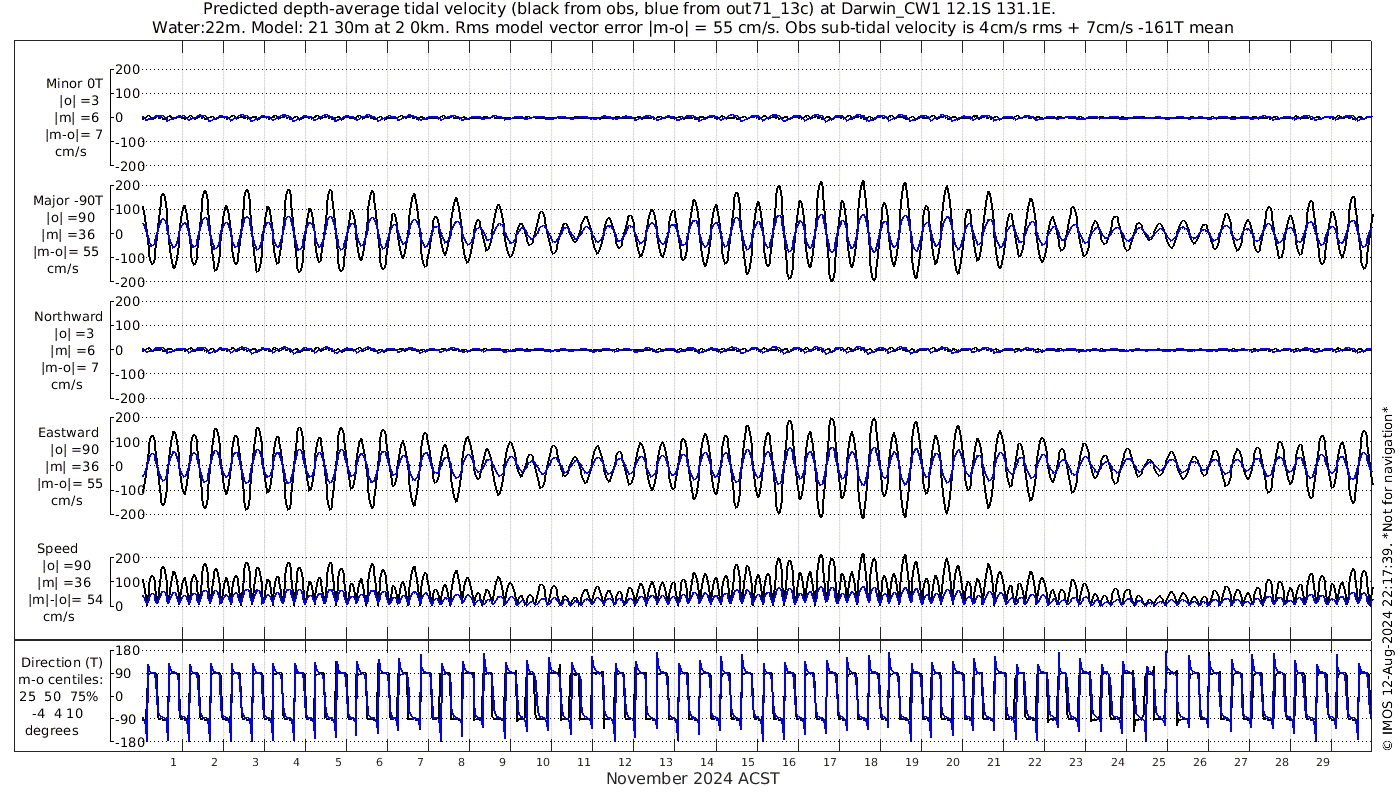Click day 15 on the time axis
Screen dimensions: 1400x800
click(748, 762)
